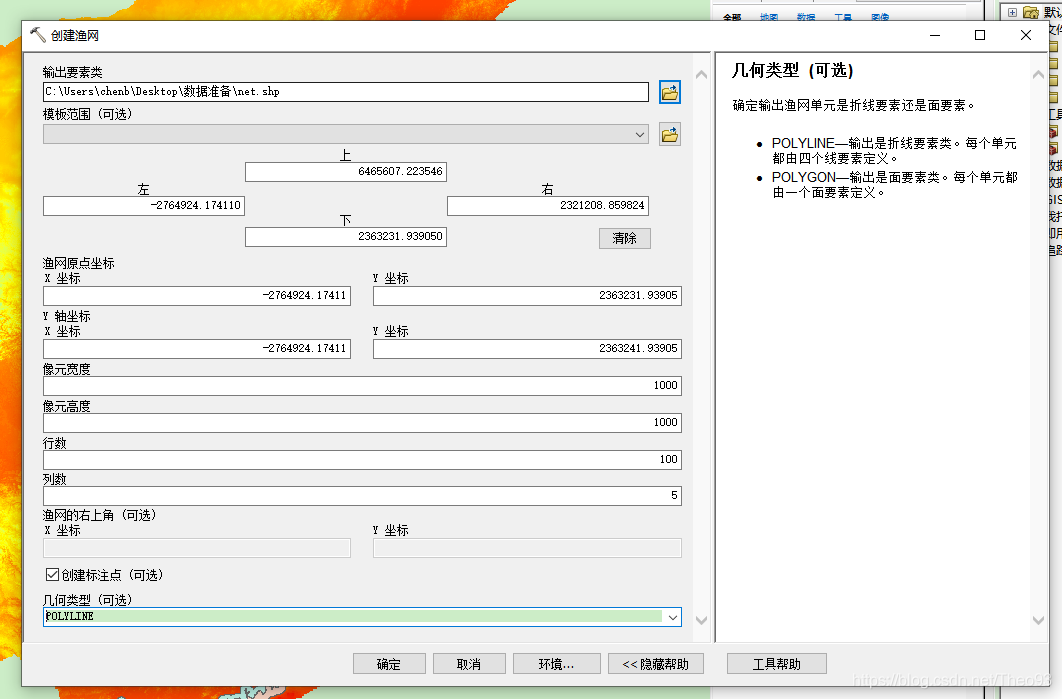Click the Y 轴坐标 X 坐标 field
The width and height of the screenshot is (1062, 699).
pos(196,348)
